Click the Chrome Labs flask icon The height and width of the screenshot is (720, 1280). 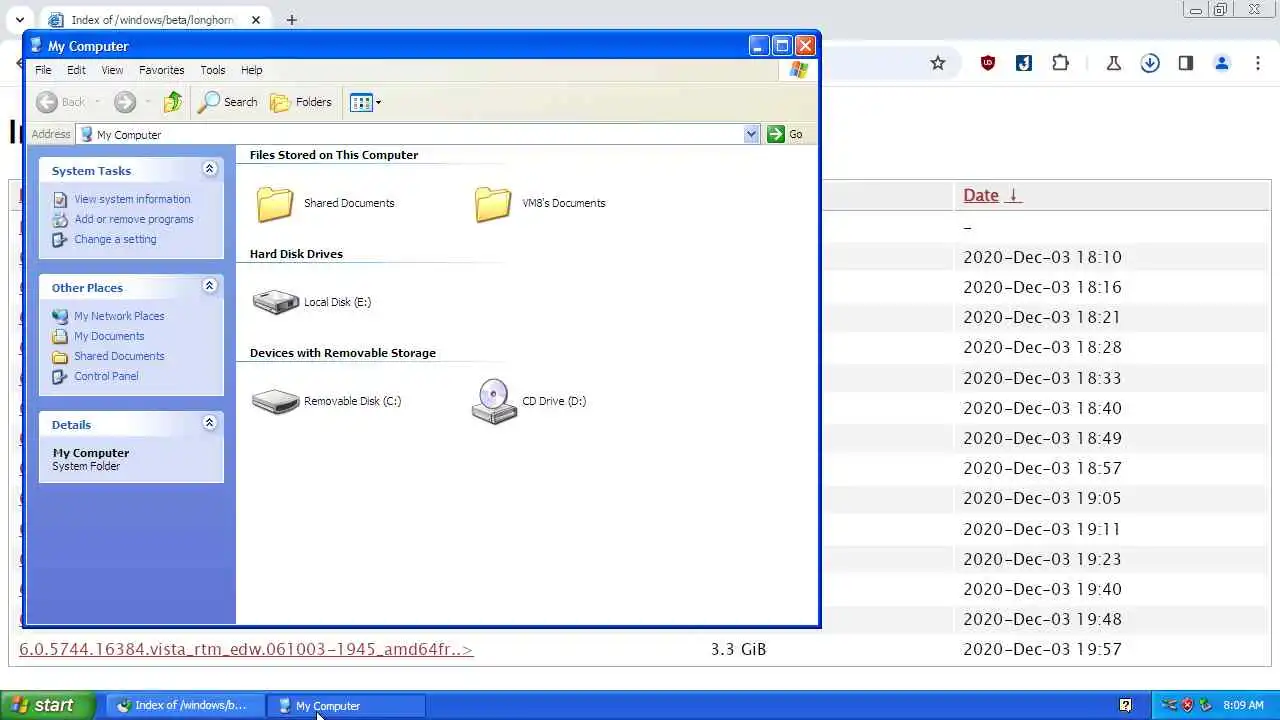click(x=1113, y=63)
